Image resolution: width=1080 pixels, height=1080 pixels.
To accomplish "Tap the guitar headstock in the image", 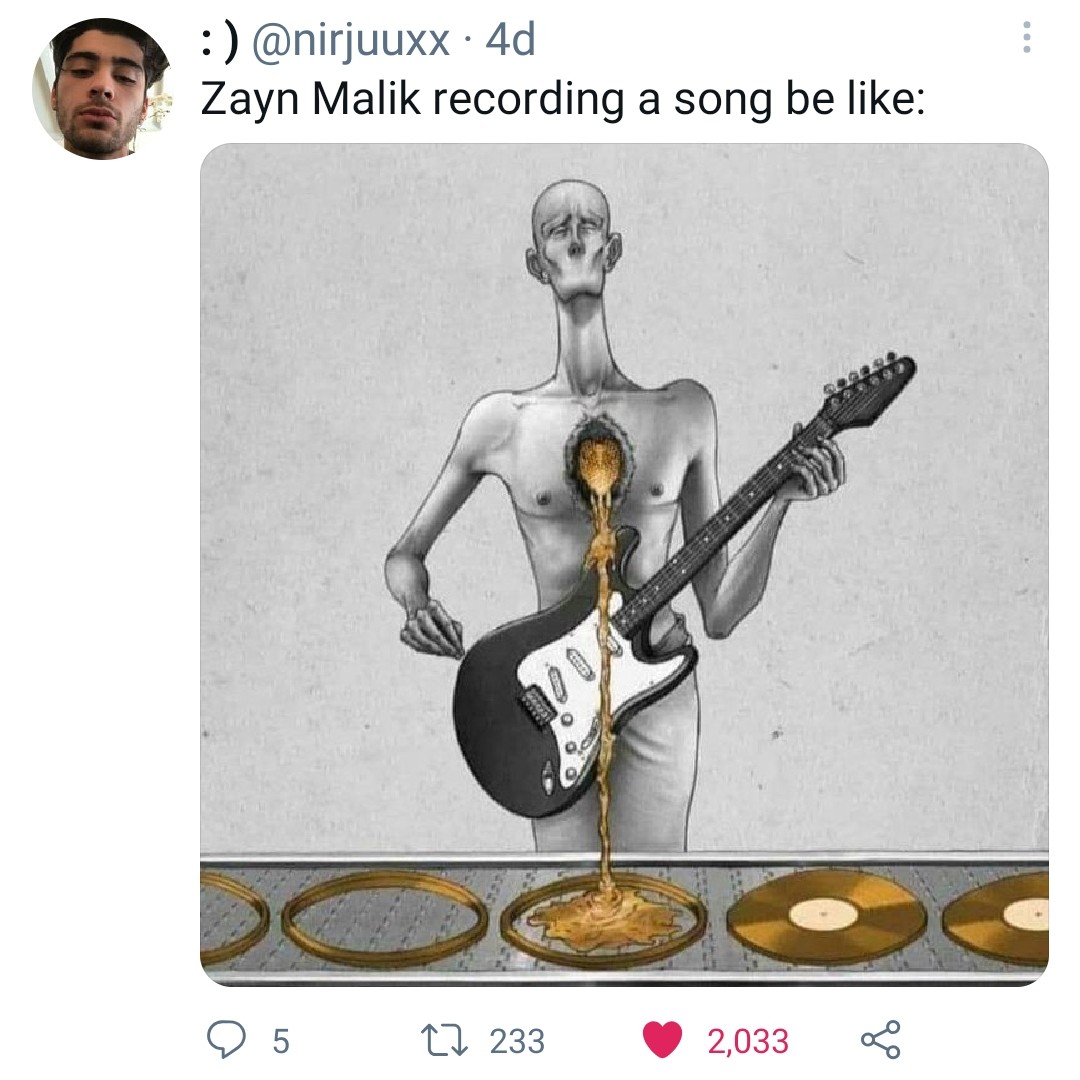I will tap(871, 389).
